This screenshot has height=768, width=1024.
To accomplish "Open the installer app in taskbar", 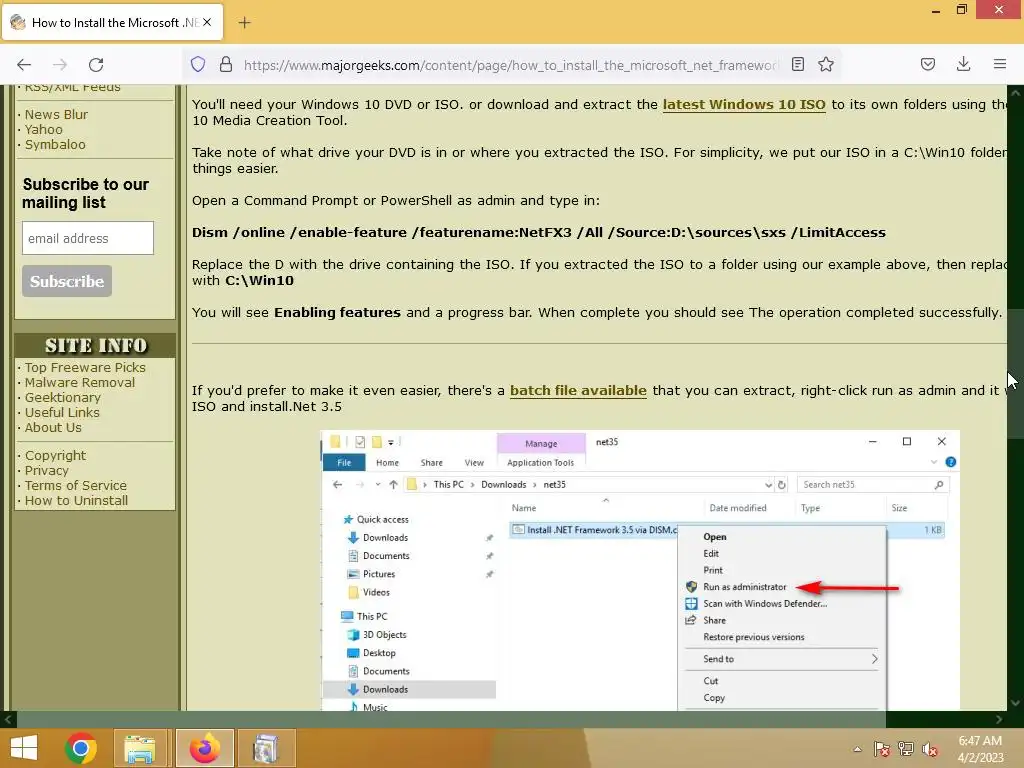I will 266,748.
